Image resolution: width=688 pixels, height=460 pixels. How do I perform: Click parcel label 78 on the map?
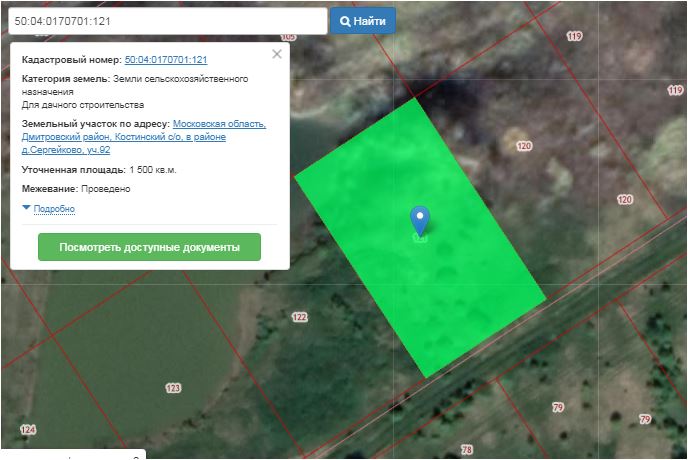[466, 450]
